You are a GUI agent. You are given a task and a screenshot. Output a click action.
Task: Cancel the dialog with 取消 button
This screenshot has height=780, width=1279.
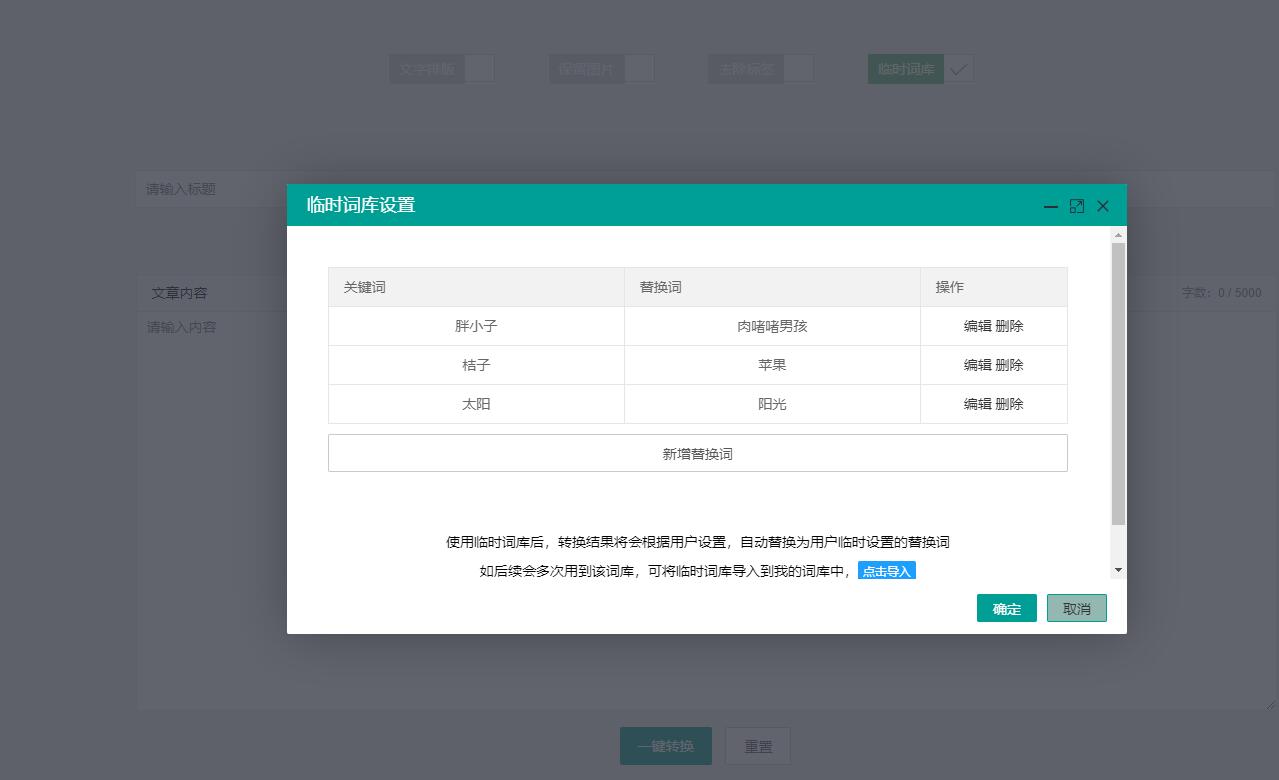pos(1077,608)
